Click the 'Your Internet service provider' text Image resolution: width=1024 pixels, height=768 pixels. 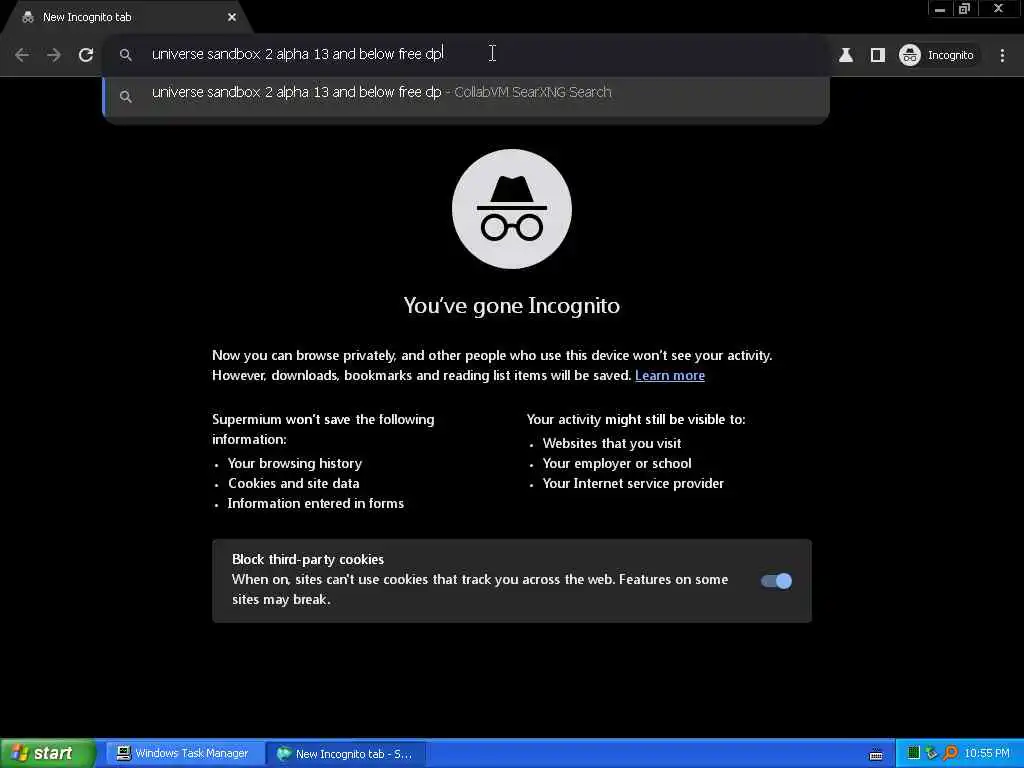coord(633,483)
